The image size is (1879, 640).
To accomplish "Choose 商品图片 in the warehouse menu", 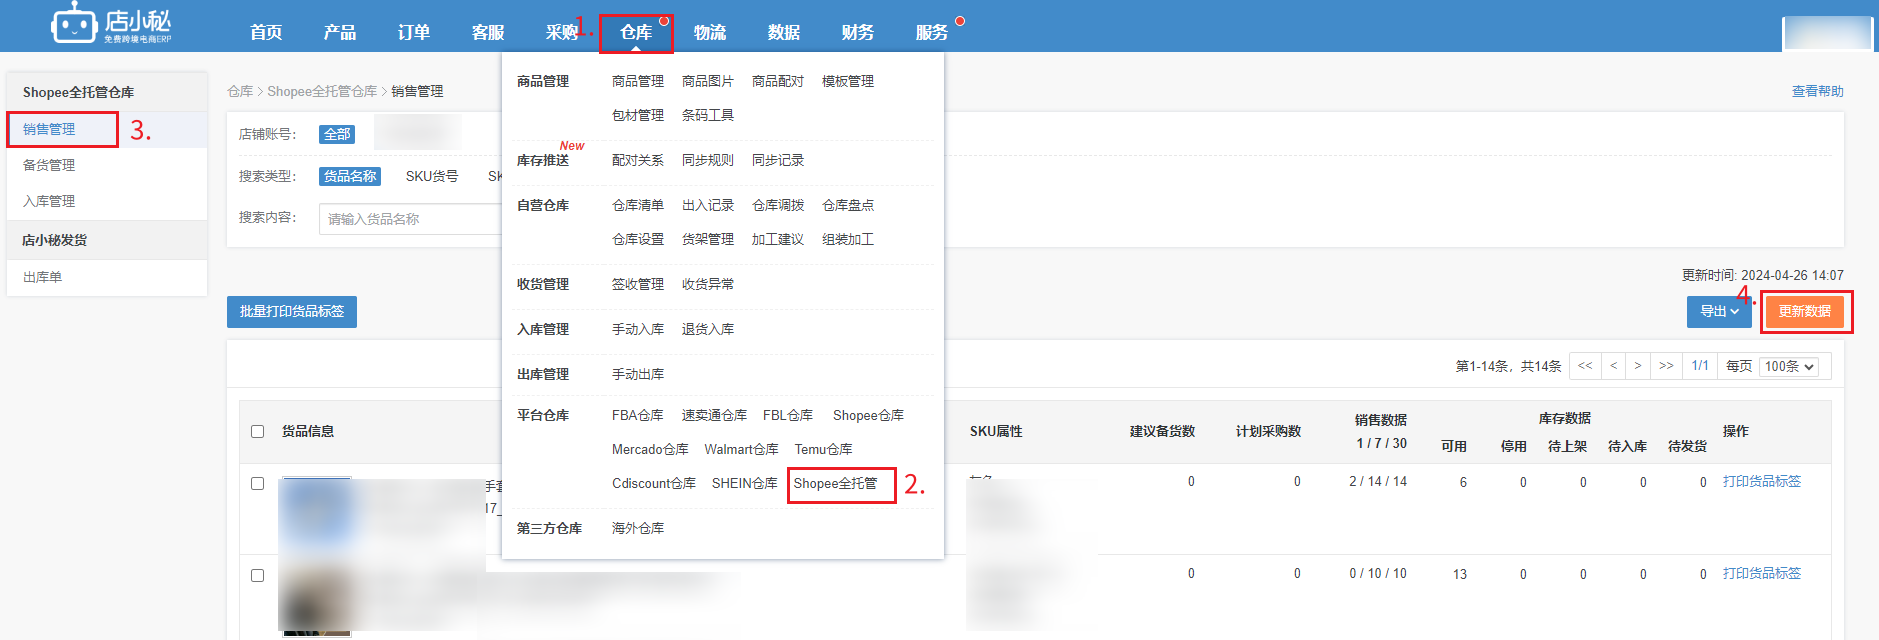I will click(708, 81).
